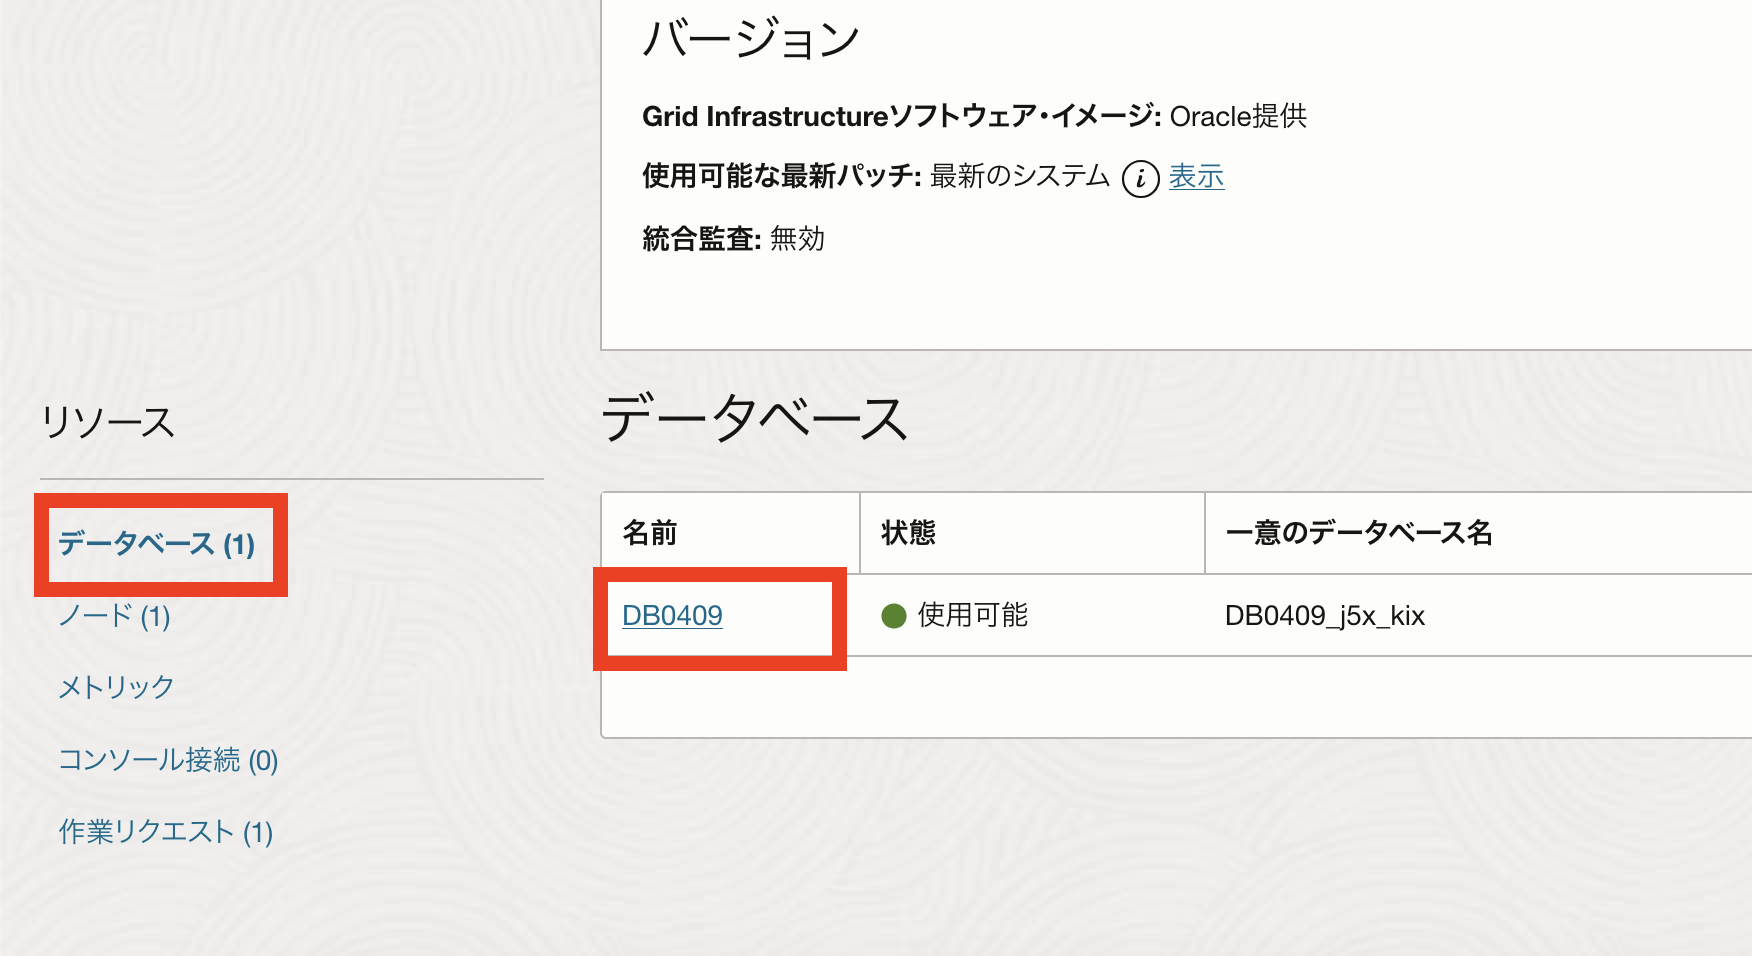Click the リソース sidebar heading
This screenshot has height=956, width=1752.
[x=108, y=423]
